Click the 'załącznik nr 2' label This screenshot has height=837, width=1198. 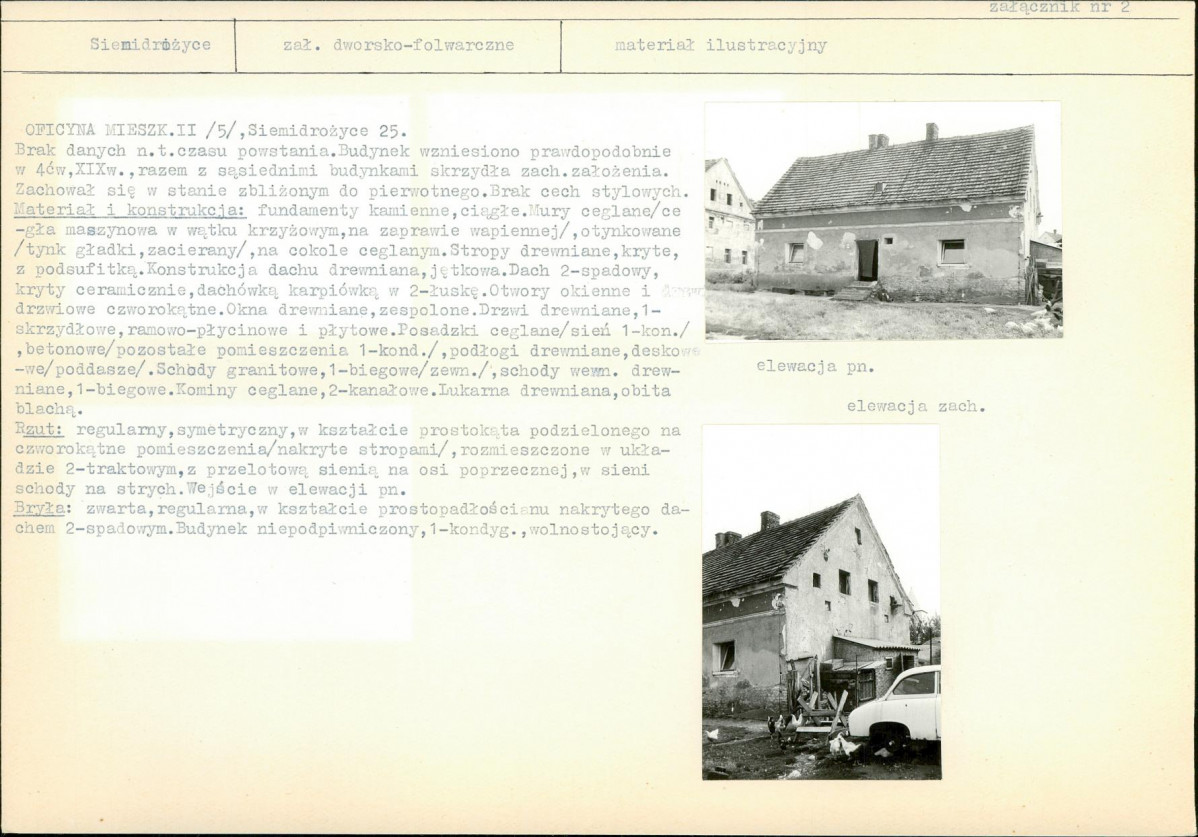(1059, 8)
